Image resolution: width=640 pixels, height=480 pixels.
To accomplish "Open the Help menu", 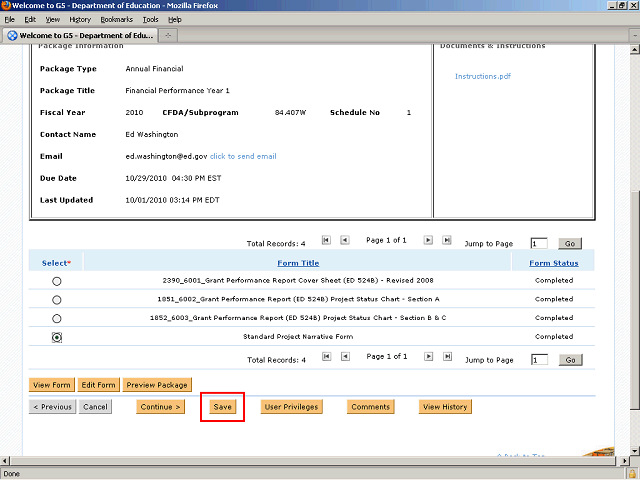I will (175, 20).
